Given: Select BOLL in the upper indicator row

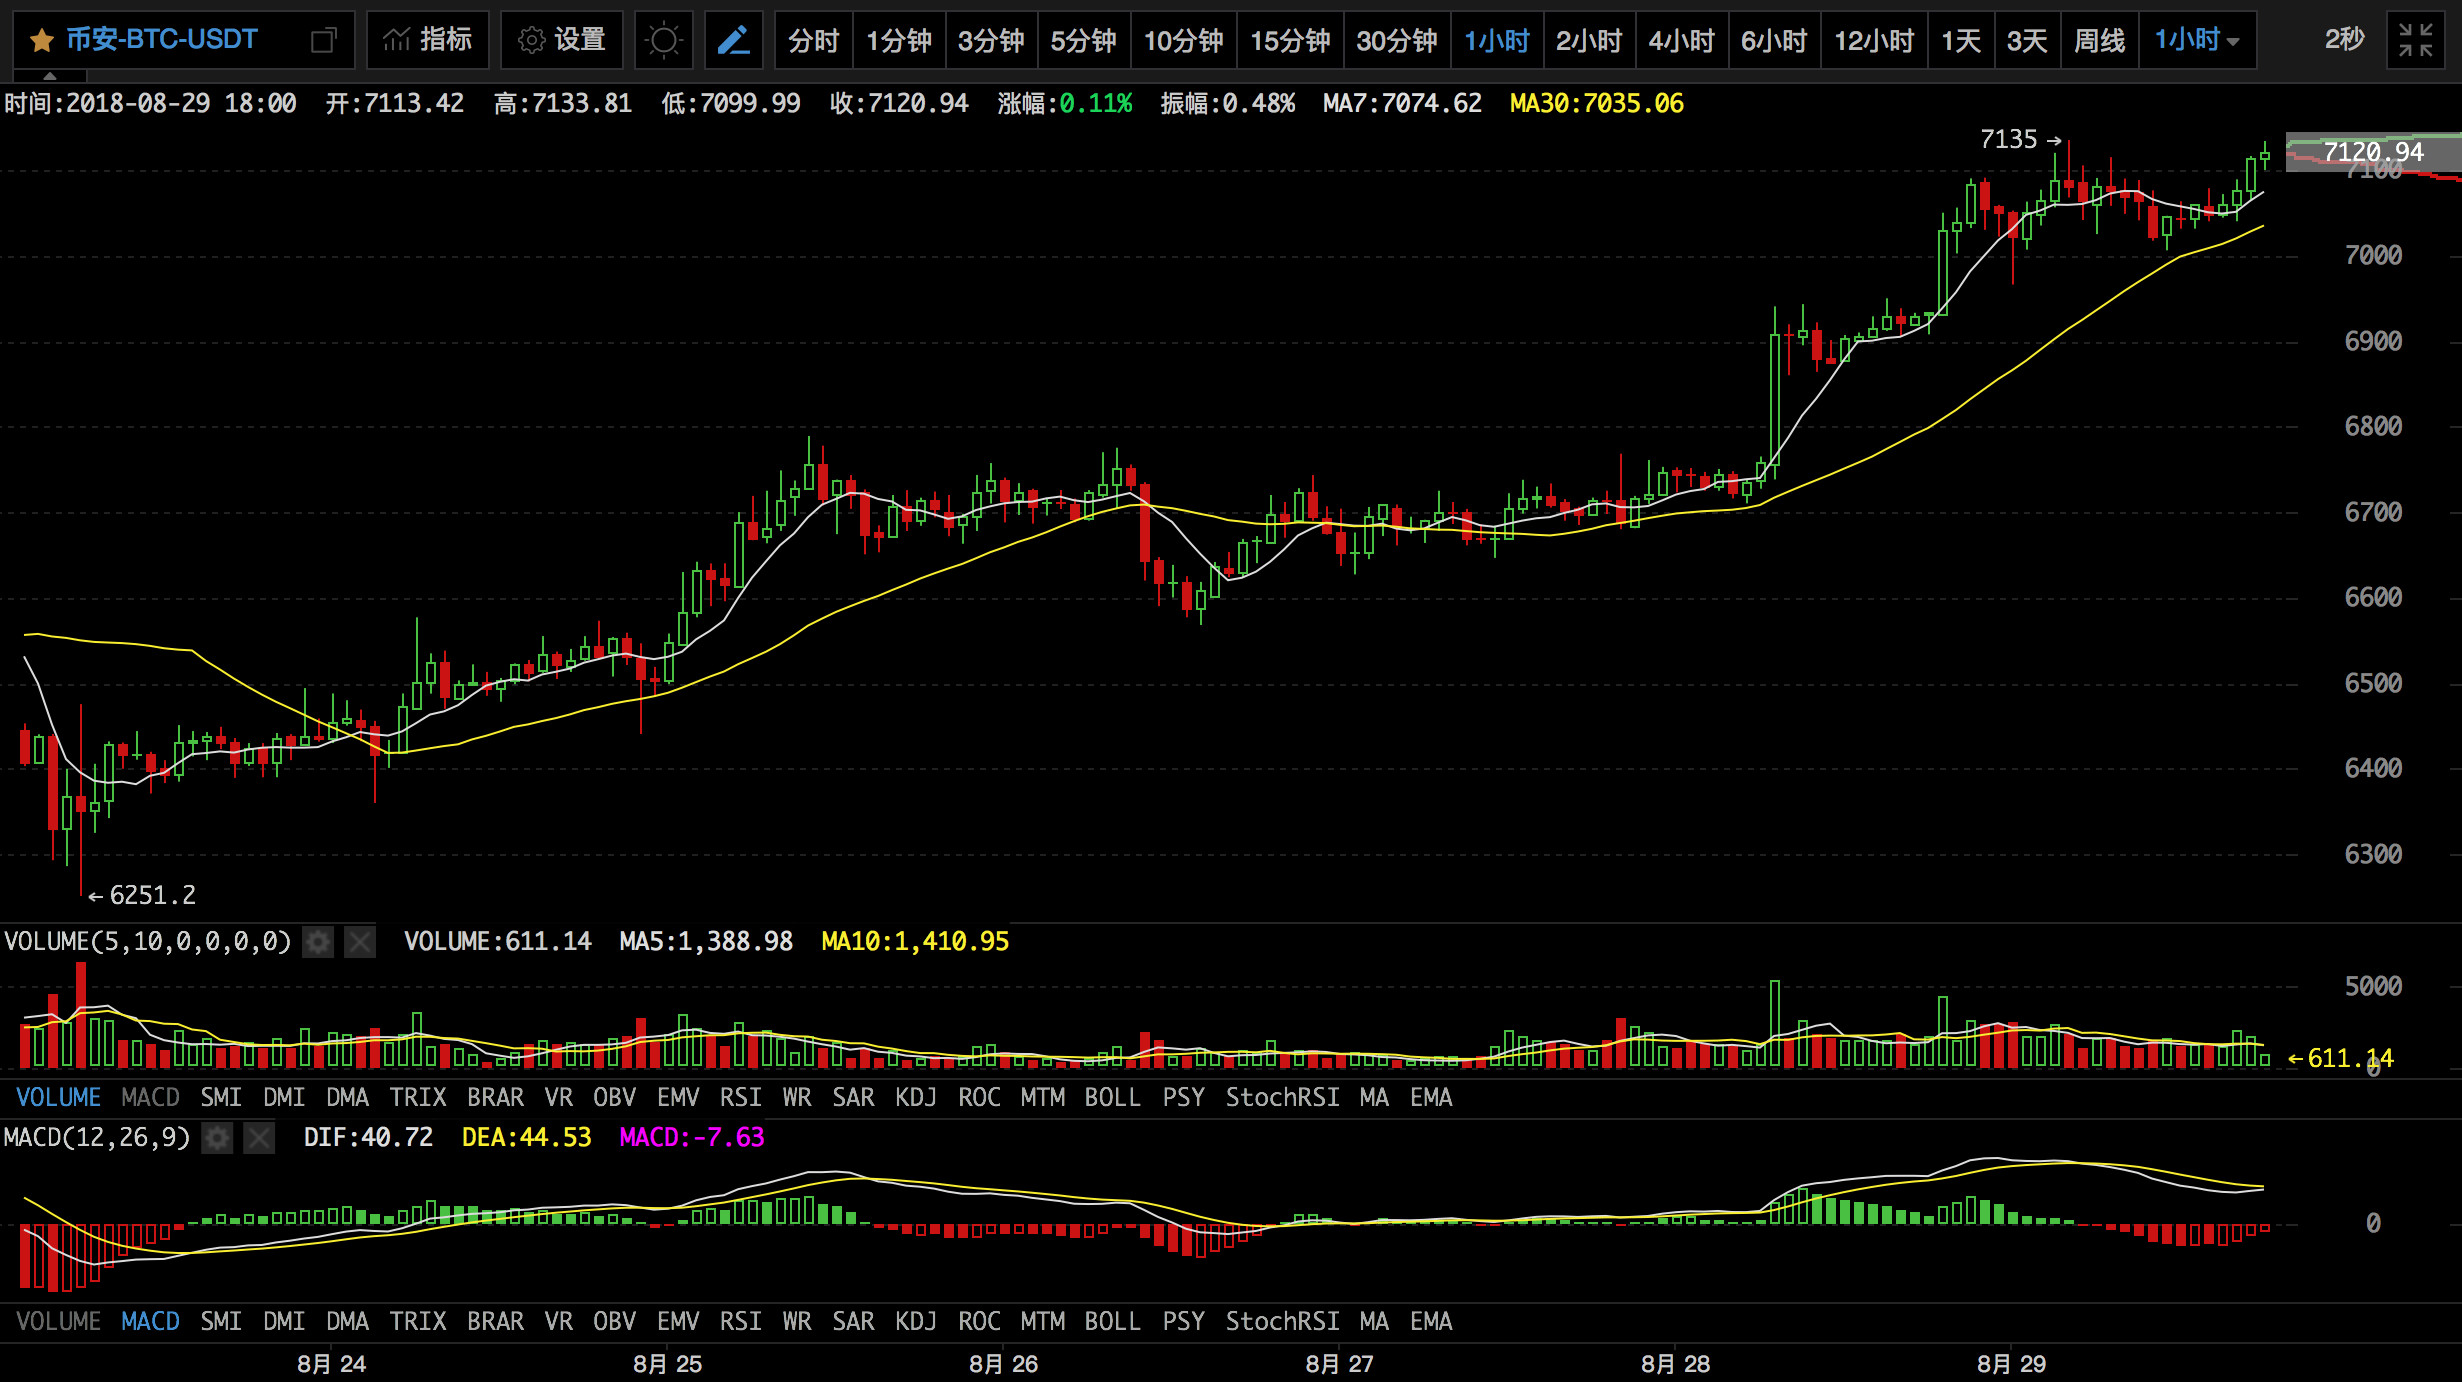Looking at the screenshot, I should (x=1112, y=1098).
